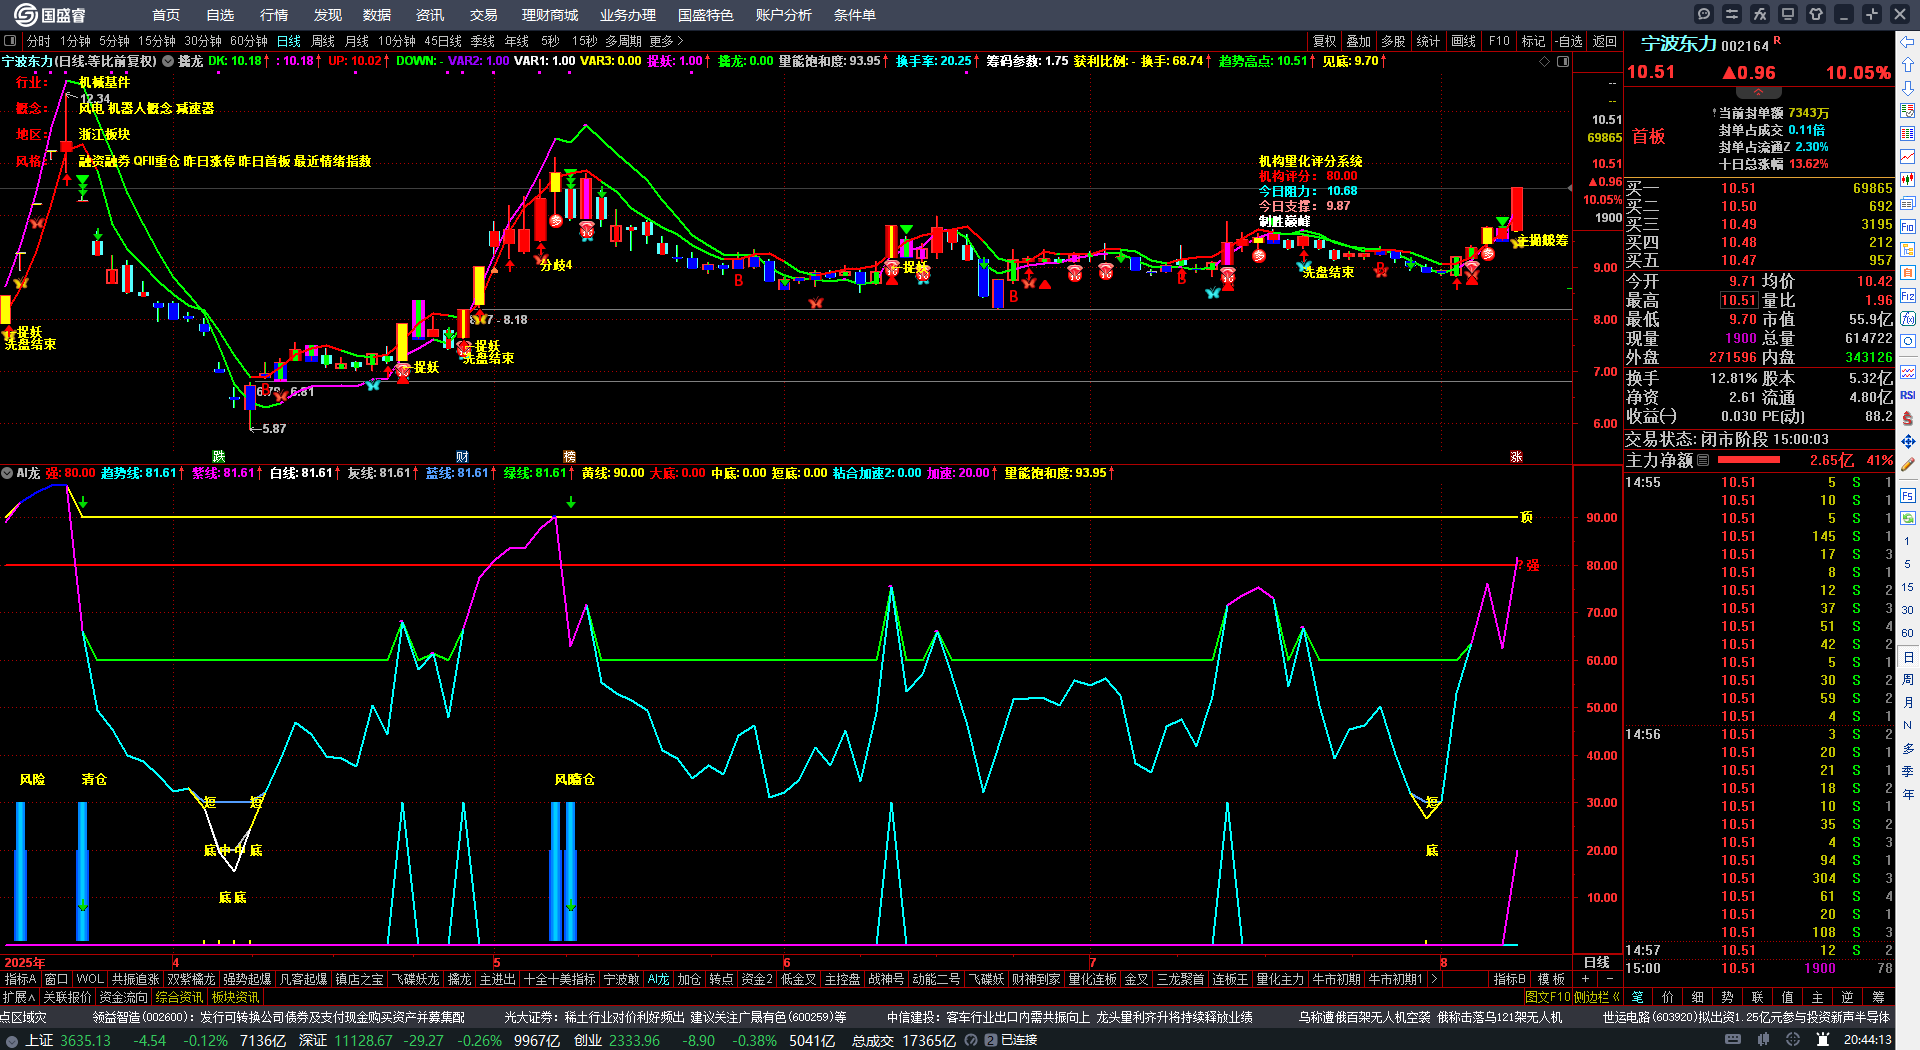Open the 国盛特色 menu
The width and height of the screenshot is (1920, 1050).
[x=706, y=15]
